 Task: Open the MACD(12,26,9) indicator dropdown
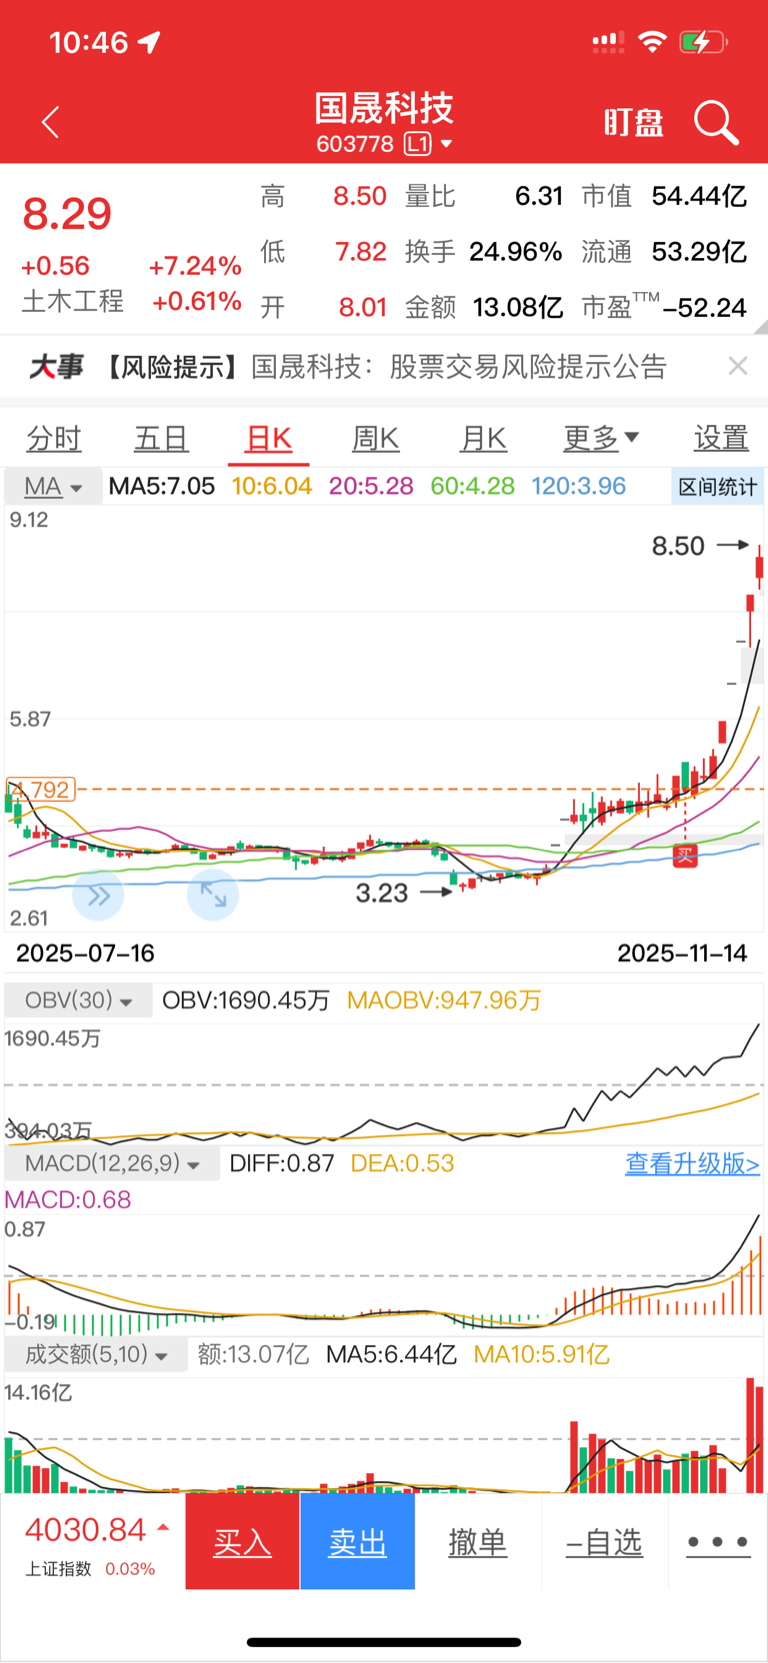click(x=112, y=1163)
